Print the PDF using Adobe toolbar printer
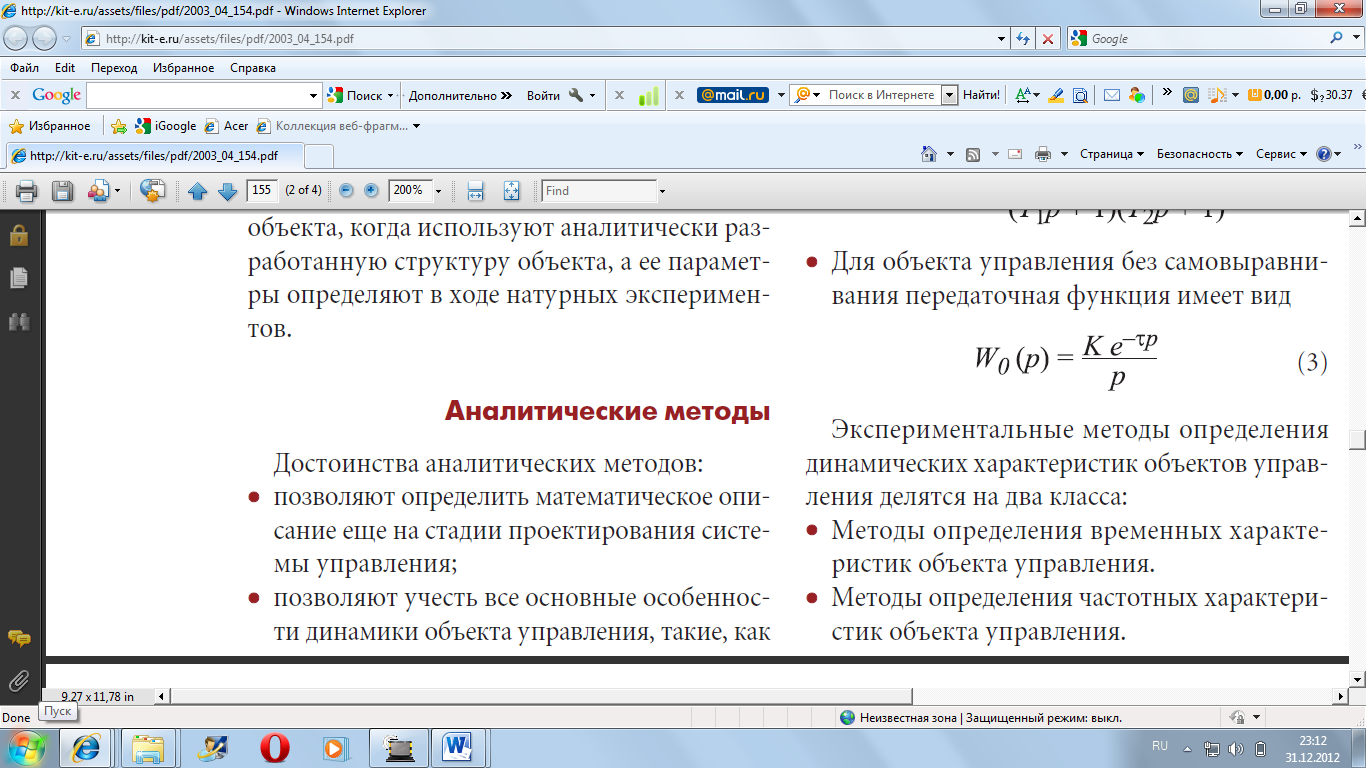1366x768 pixels. tap(26, 191)
